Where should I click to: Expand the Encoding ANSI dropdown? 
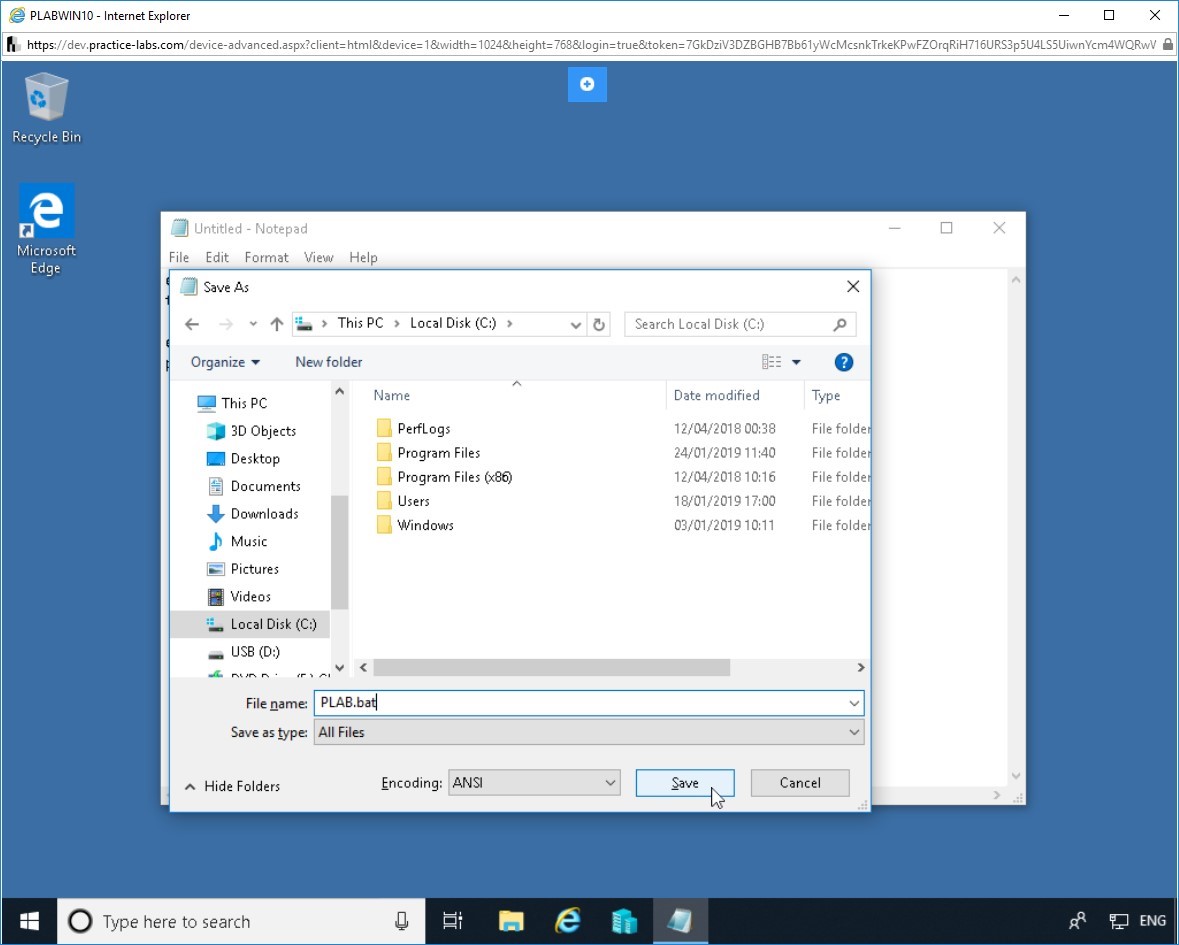coord(534,783)
